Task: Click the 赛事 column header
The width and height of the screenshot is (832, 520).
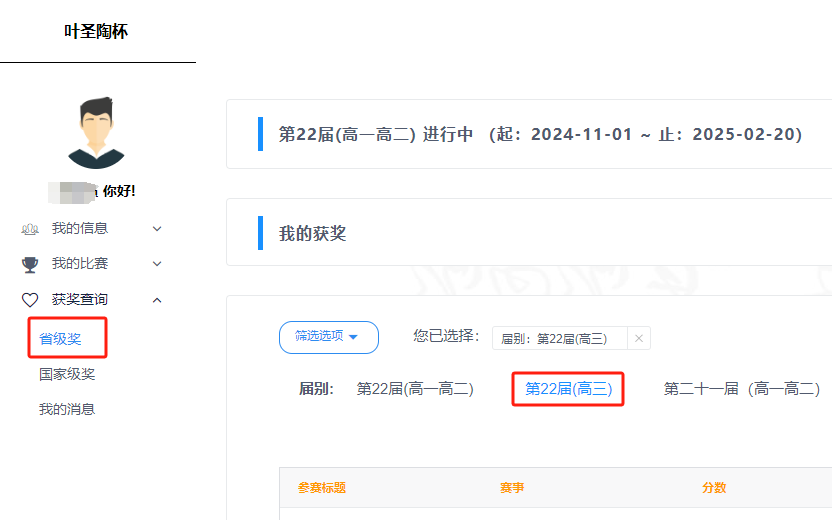Action: click(x=512, y=488)
